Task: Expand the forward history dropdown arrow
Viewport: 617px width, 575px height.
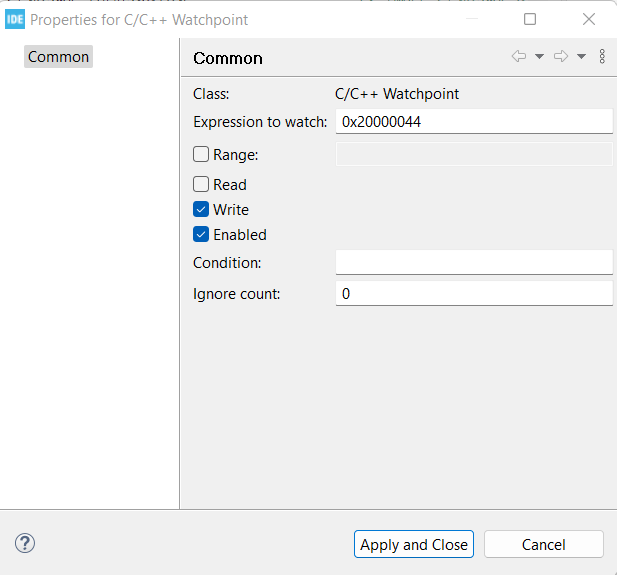Action: (581, 57)
